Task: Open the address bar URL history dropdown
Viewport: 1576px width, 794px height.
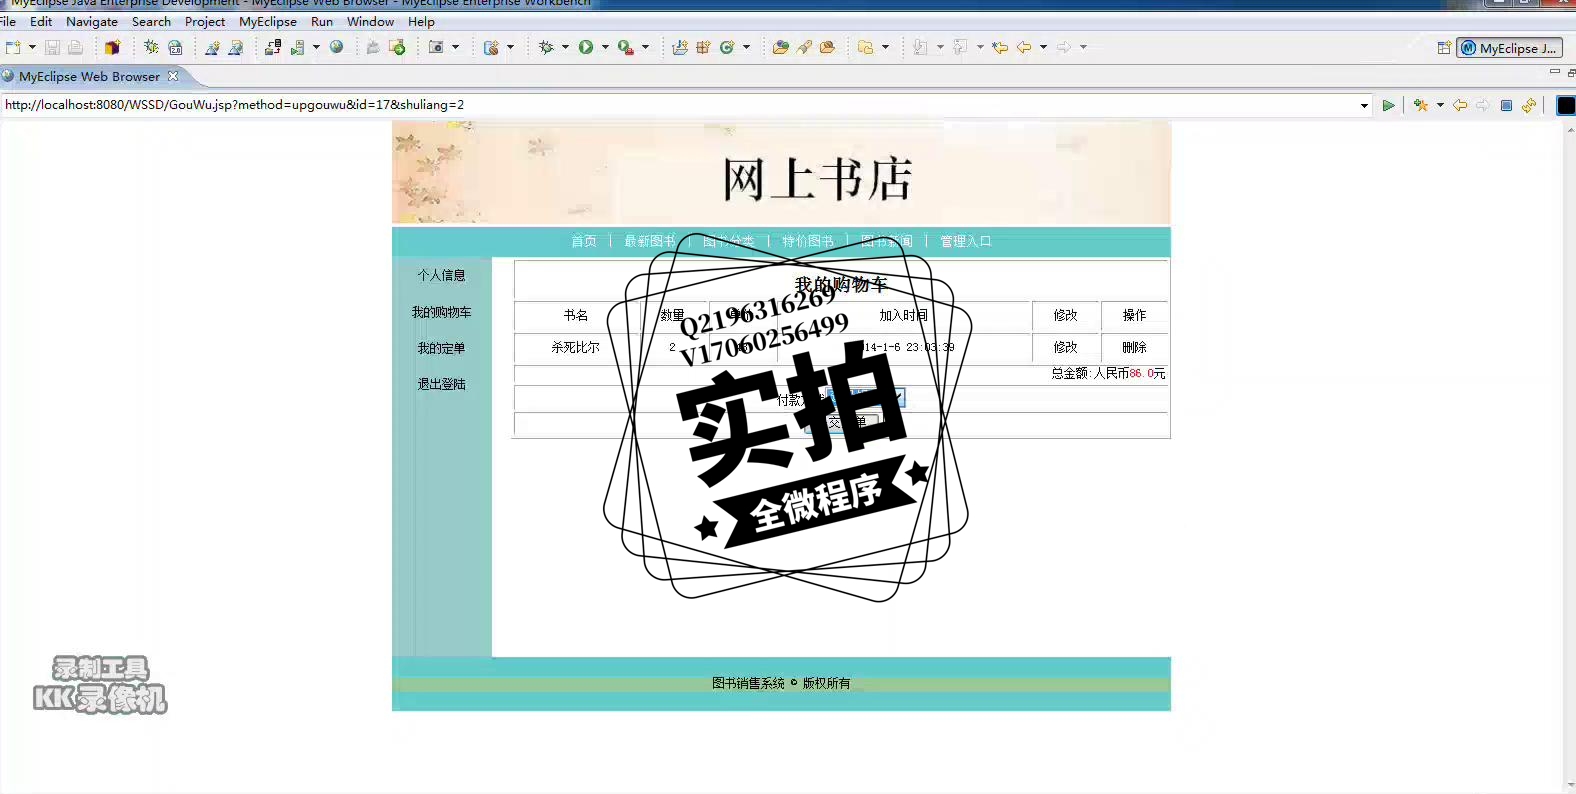Action: [1364, 105]
